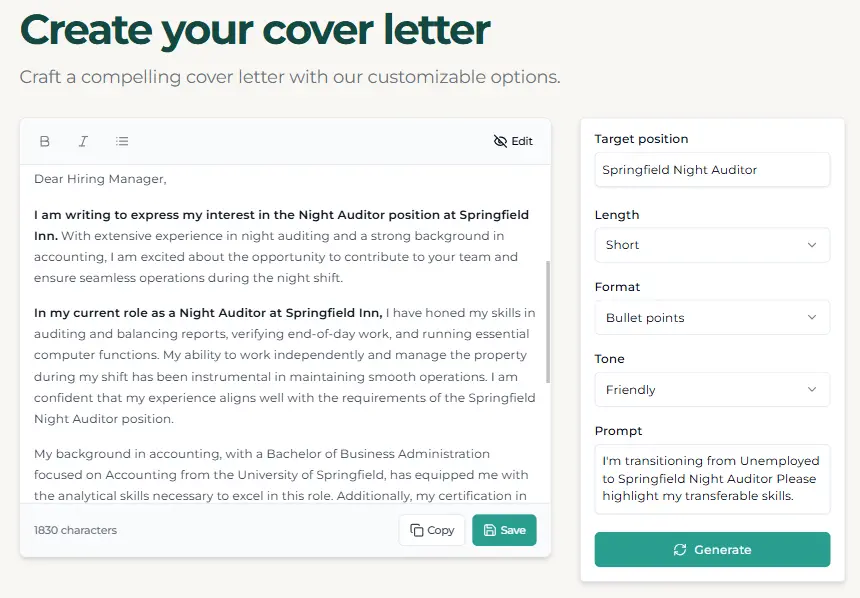Click the chevron arrow in the Length field
The image size is (860, 598).
pos(812,245)
